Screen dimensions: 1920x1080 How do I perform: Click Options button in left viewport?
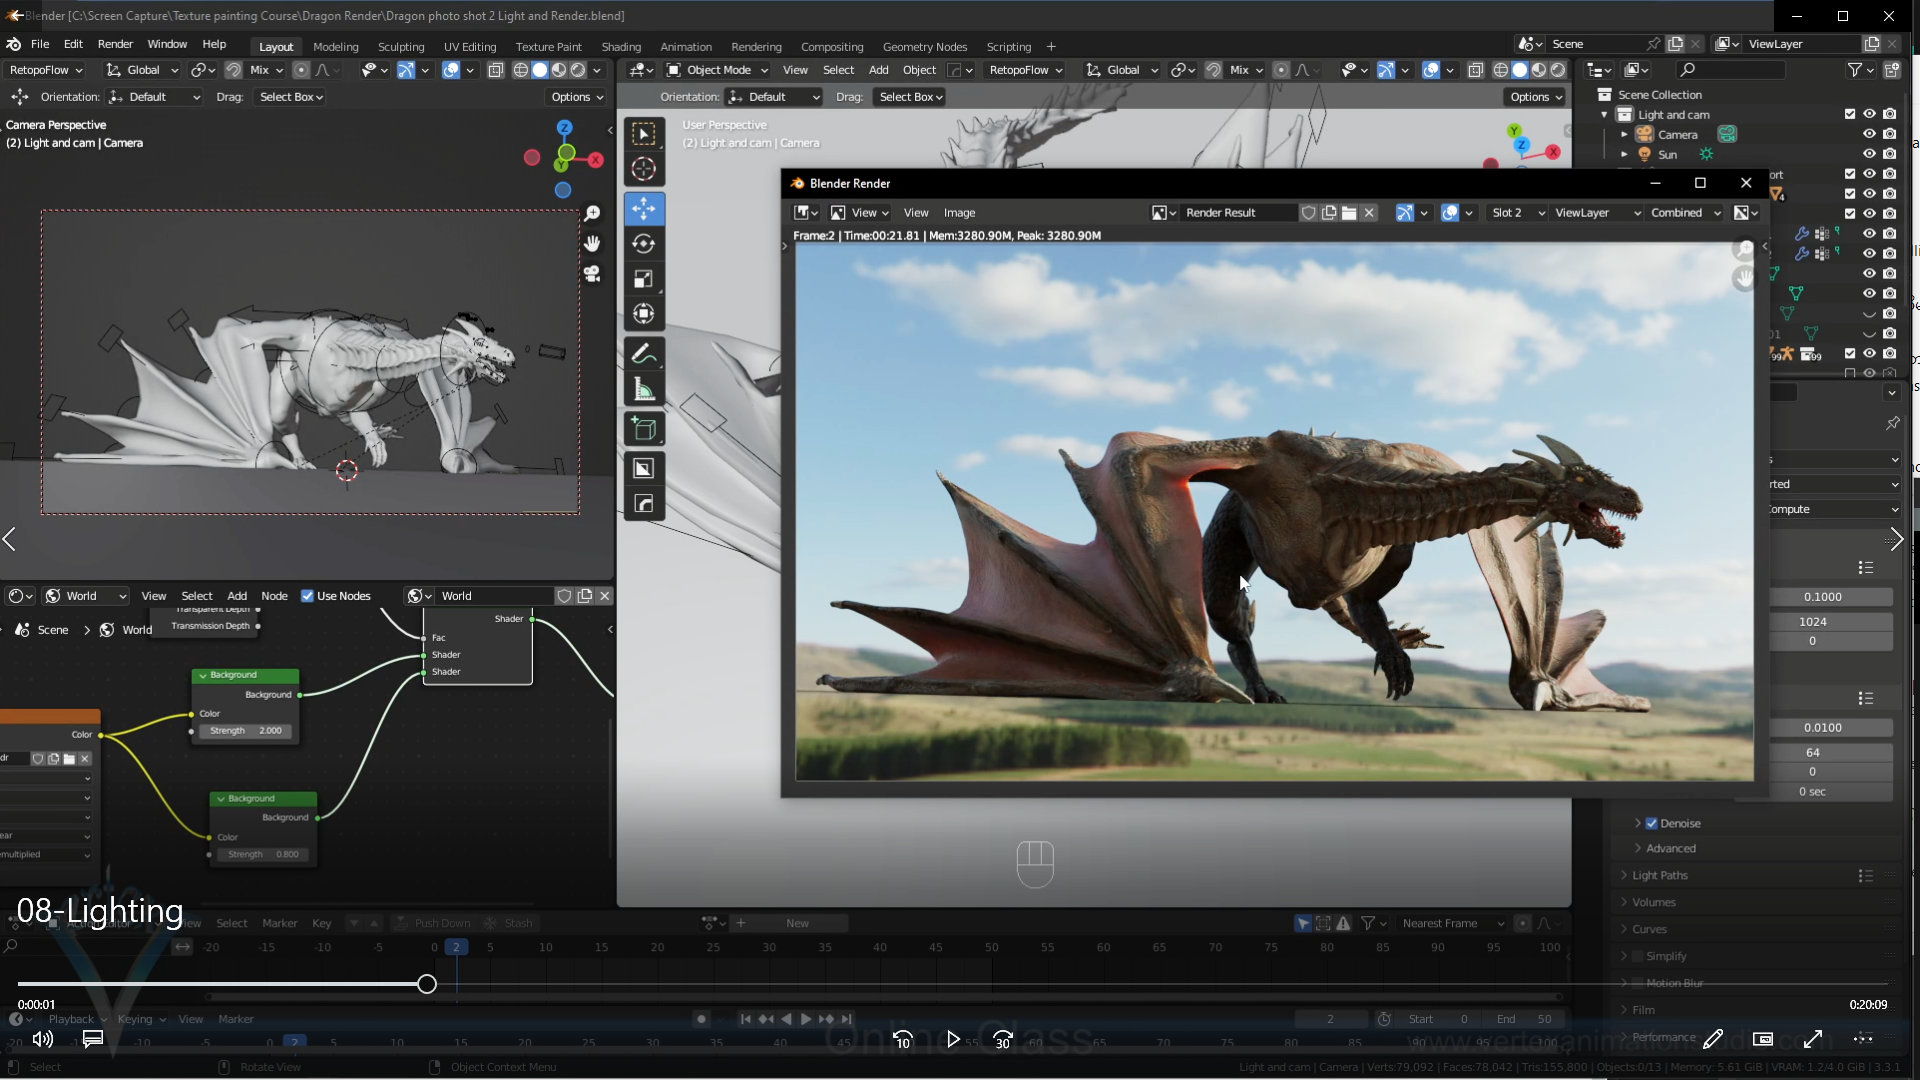[x=577, y=97]
